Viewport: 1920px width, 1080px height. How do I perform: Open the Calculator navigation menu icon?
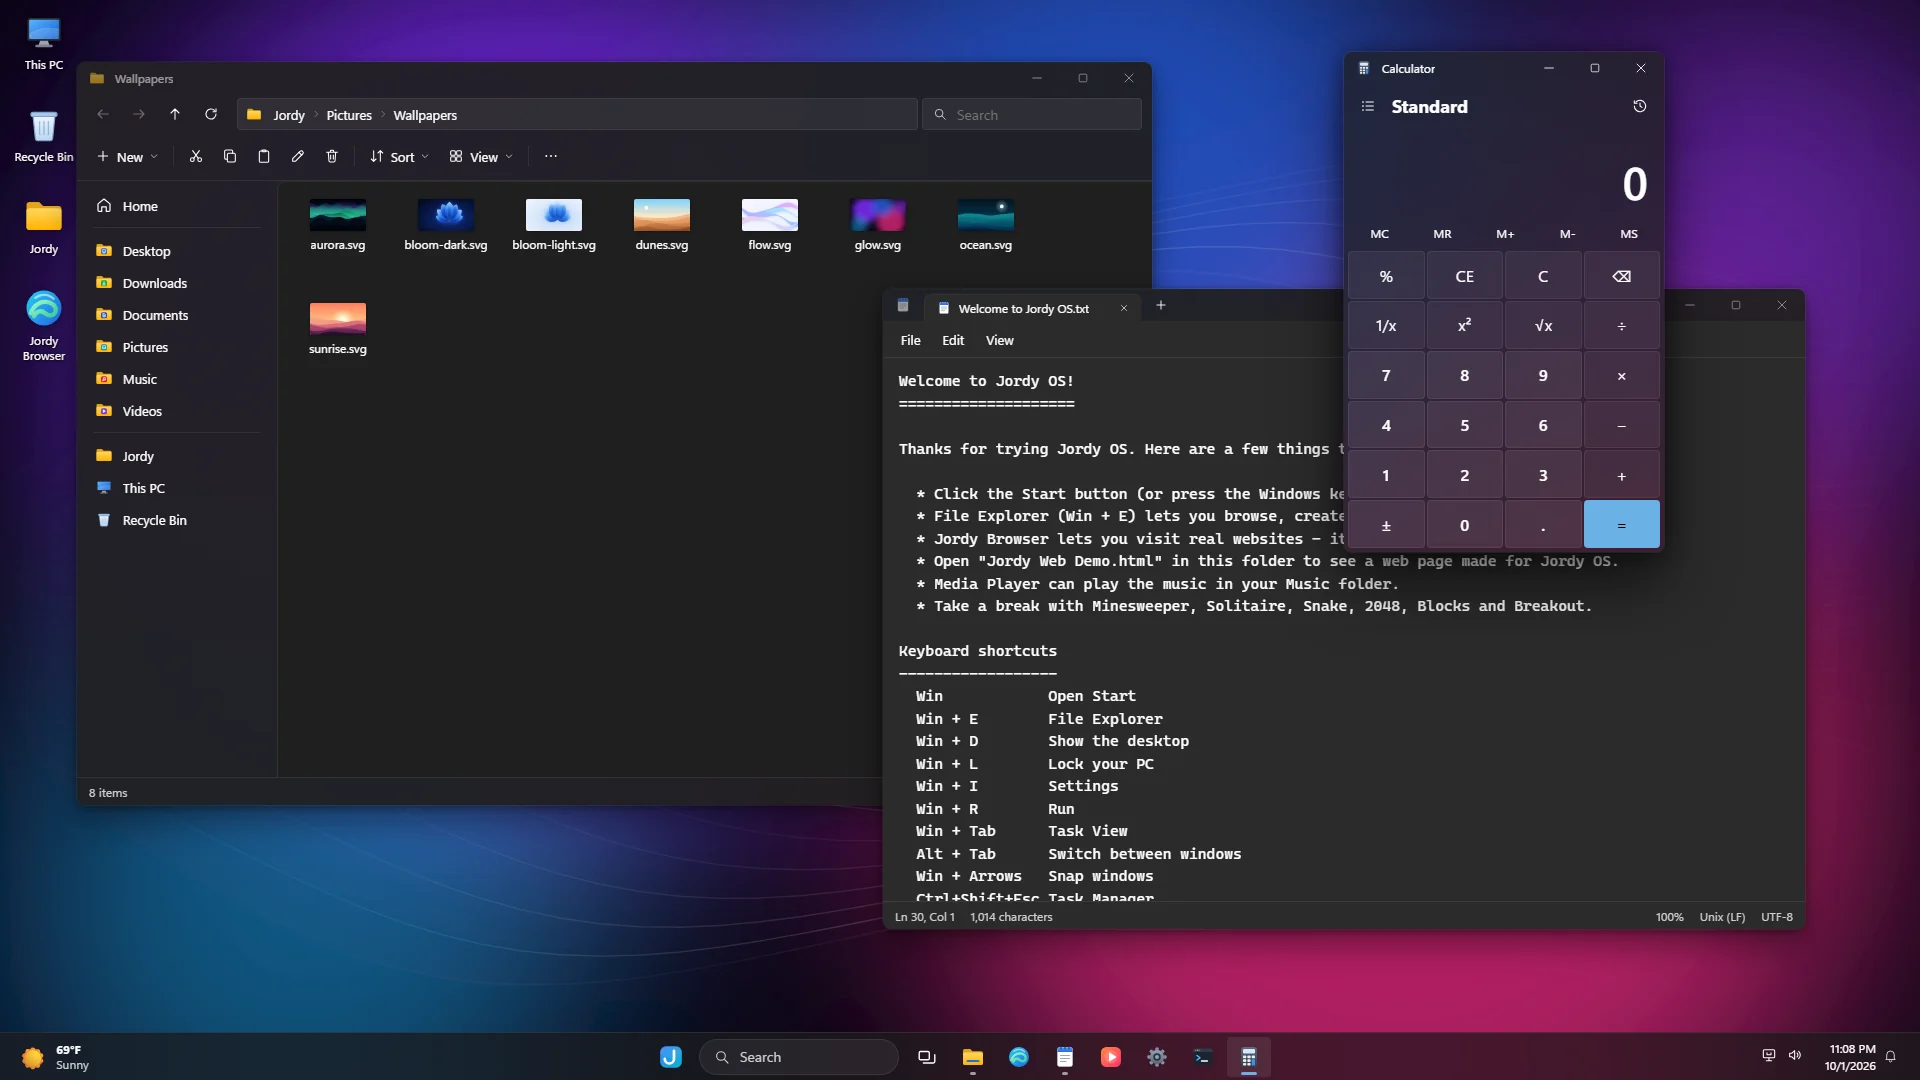click(1368, 106)
